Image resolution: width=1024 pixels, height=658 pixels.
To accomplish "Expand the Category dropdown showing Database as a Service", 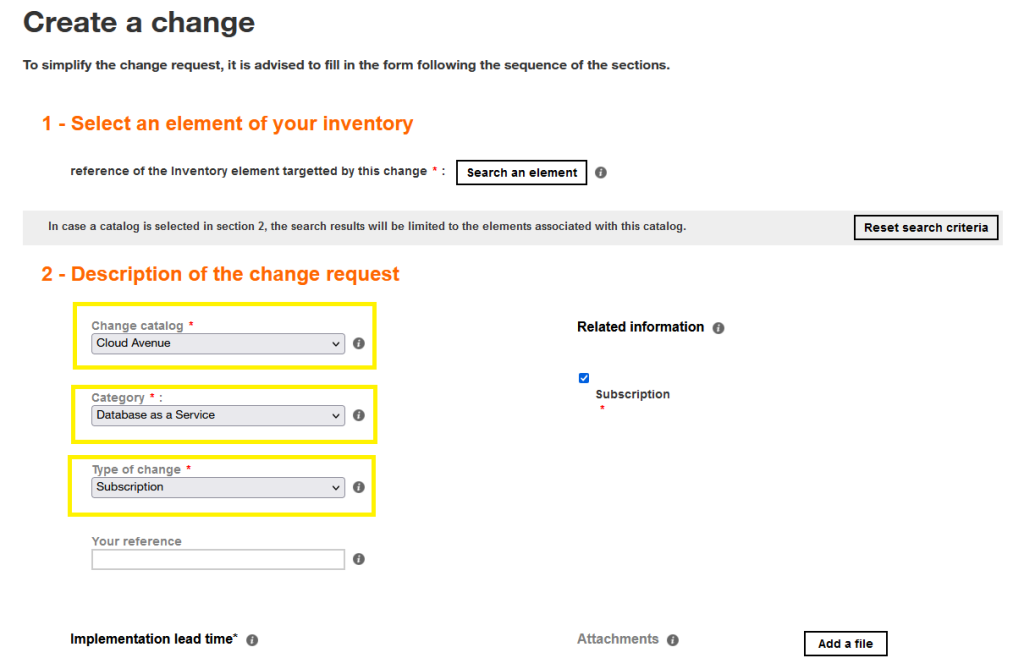I will (x=218, y=415).
